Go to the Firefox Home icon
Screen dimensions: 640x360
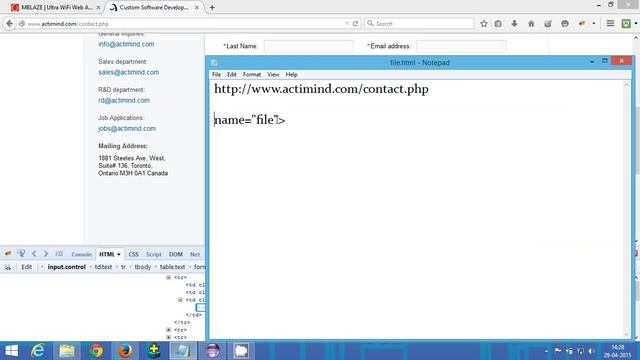pos(531,24)
